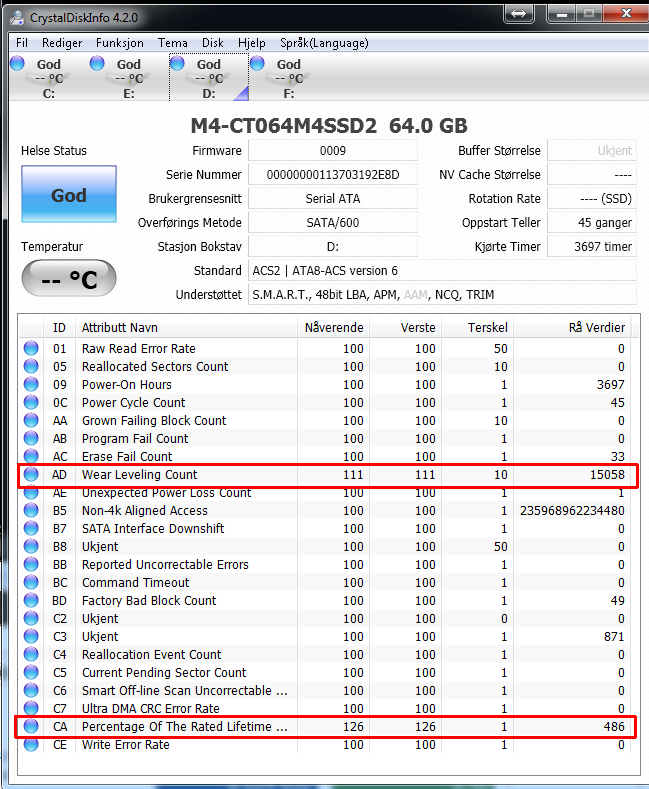Click the Rå Verdier column header
Screen dimensions: 649x789
pos(572,328)
